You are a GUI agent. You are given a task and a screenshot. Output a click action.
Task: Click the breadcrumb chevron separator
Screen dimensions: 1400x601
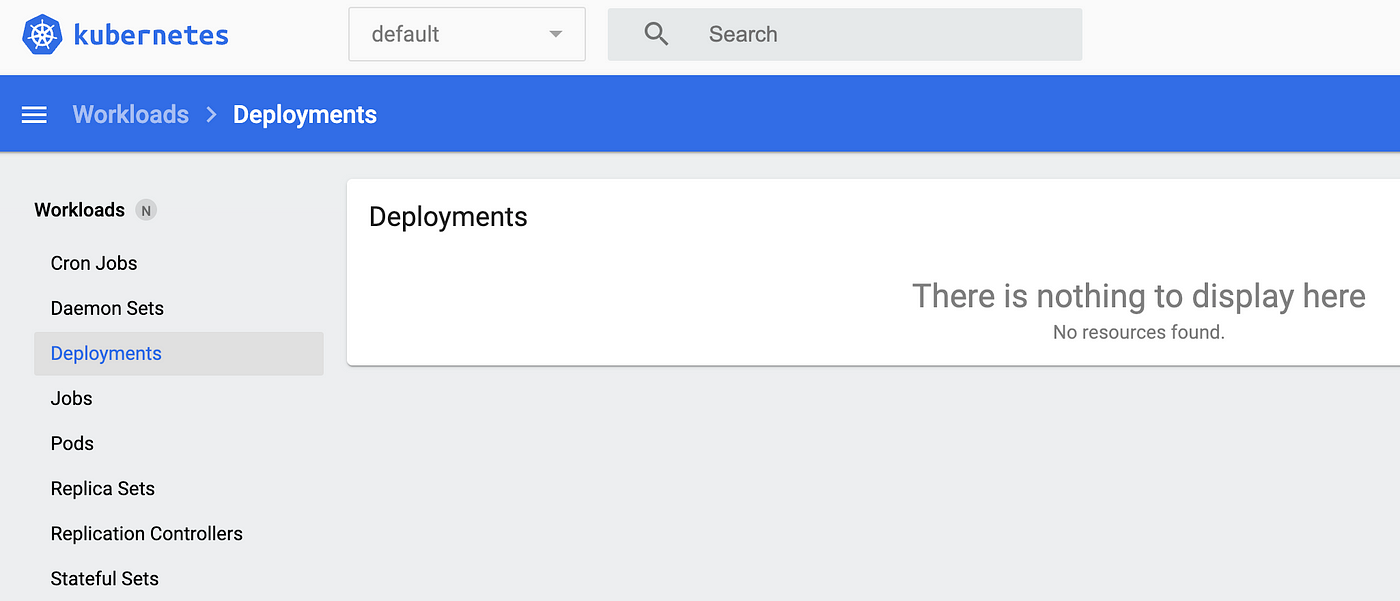211,115
